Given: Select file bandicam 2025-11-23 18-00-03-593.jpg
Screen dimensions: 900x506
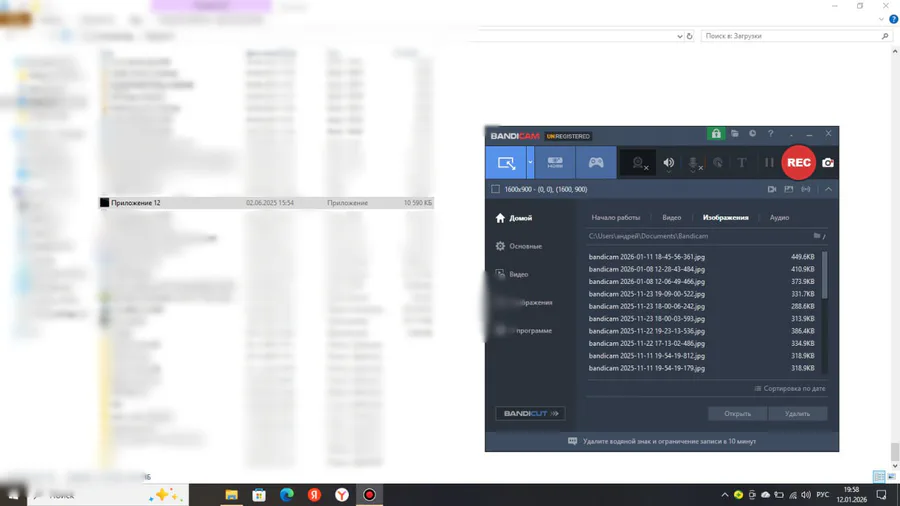Looking at the screenshot, I should tap(701, 318).
